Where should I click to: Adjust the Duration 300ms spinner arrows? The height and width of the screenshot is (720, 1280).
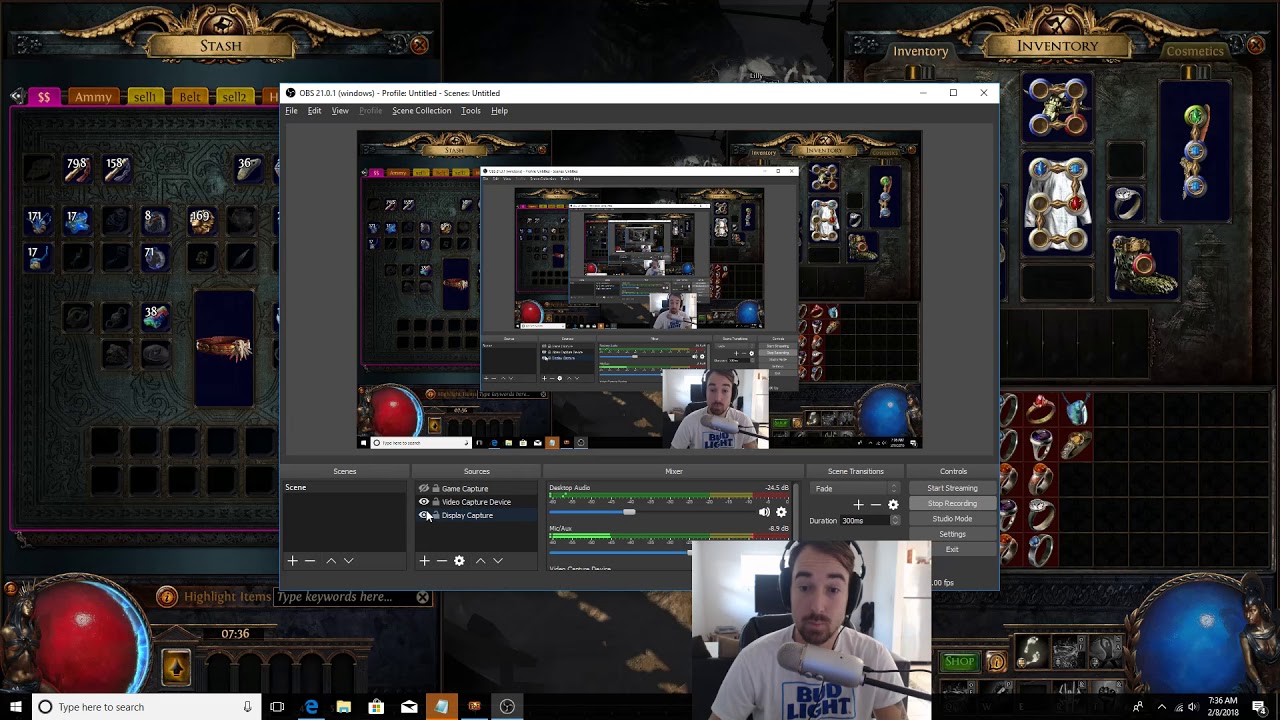tap(895, 521)
